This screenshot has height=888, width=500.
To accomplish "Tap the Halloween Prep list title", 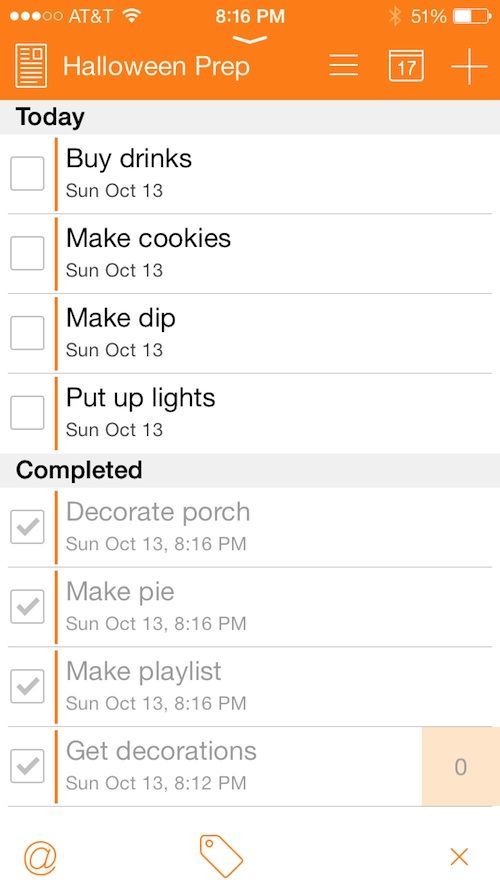I will [156, 66].
